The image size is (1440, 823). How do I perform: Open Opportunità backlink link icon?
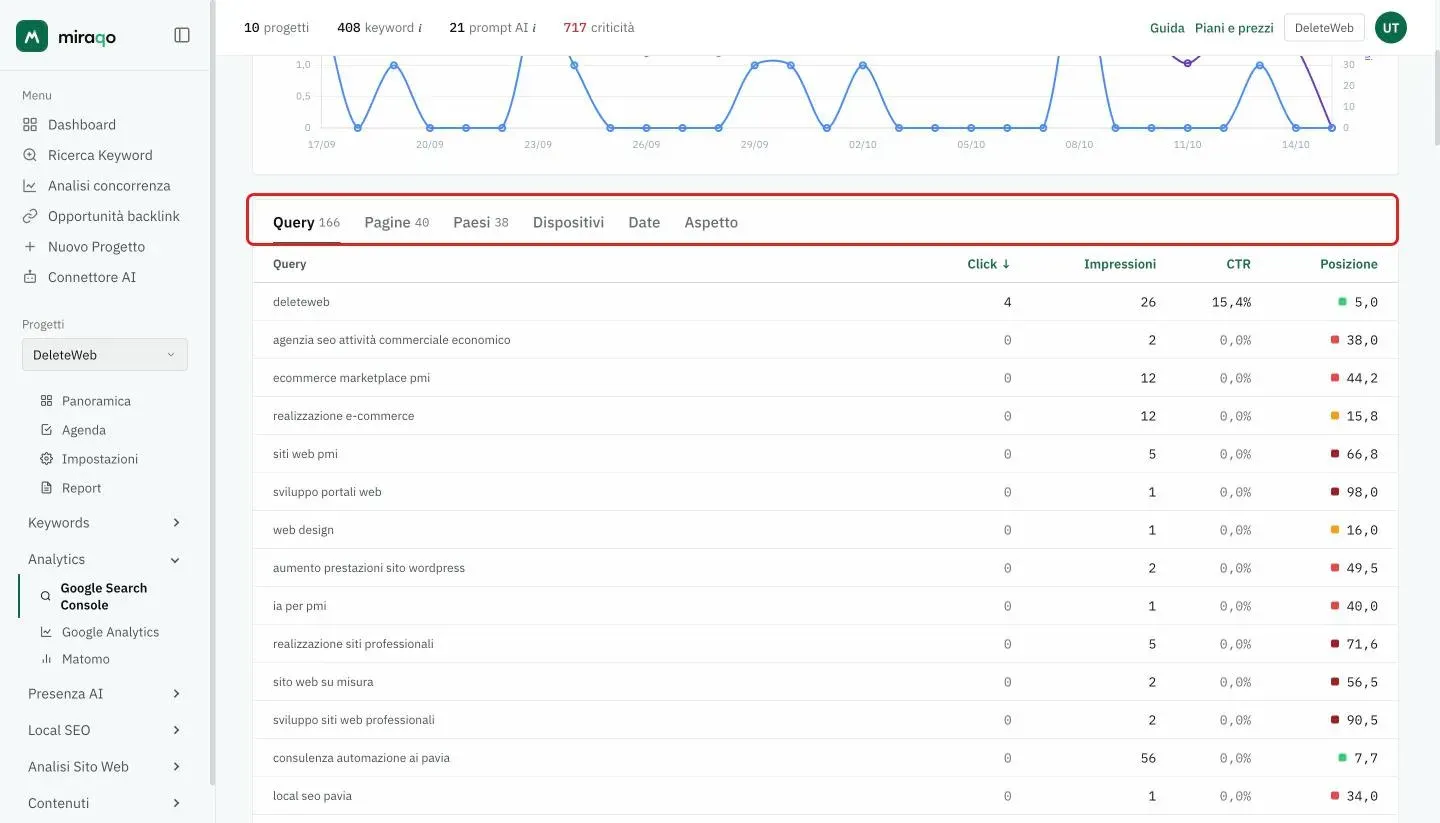(29, 216)
